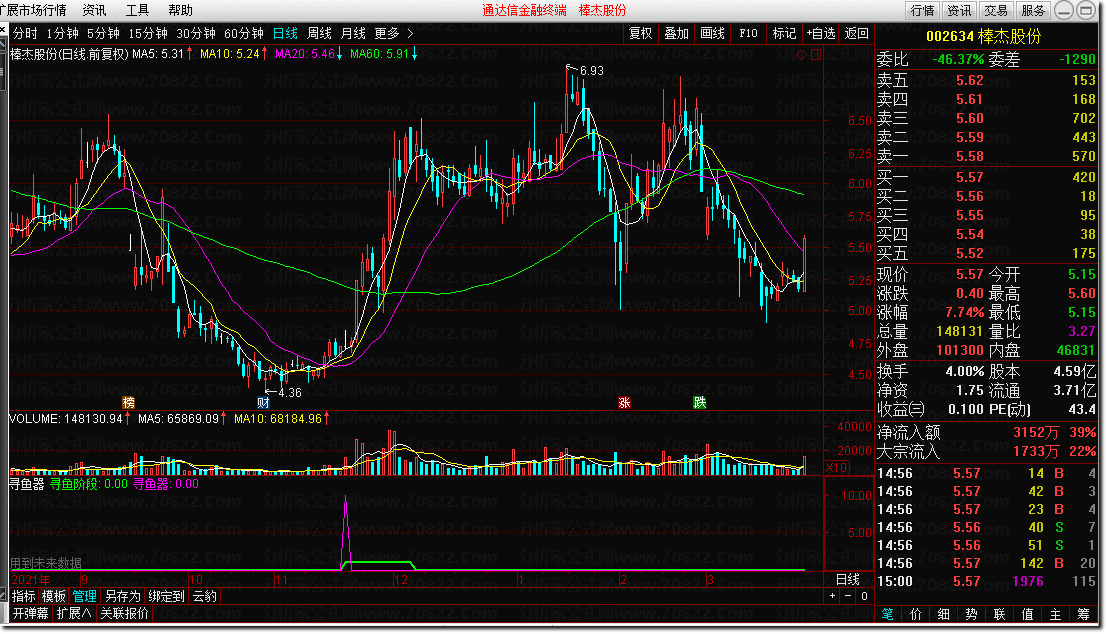Add stock with the +自选 button
Viewport: 1108px width, 634px height.
821,33
